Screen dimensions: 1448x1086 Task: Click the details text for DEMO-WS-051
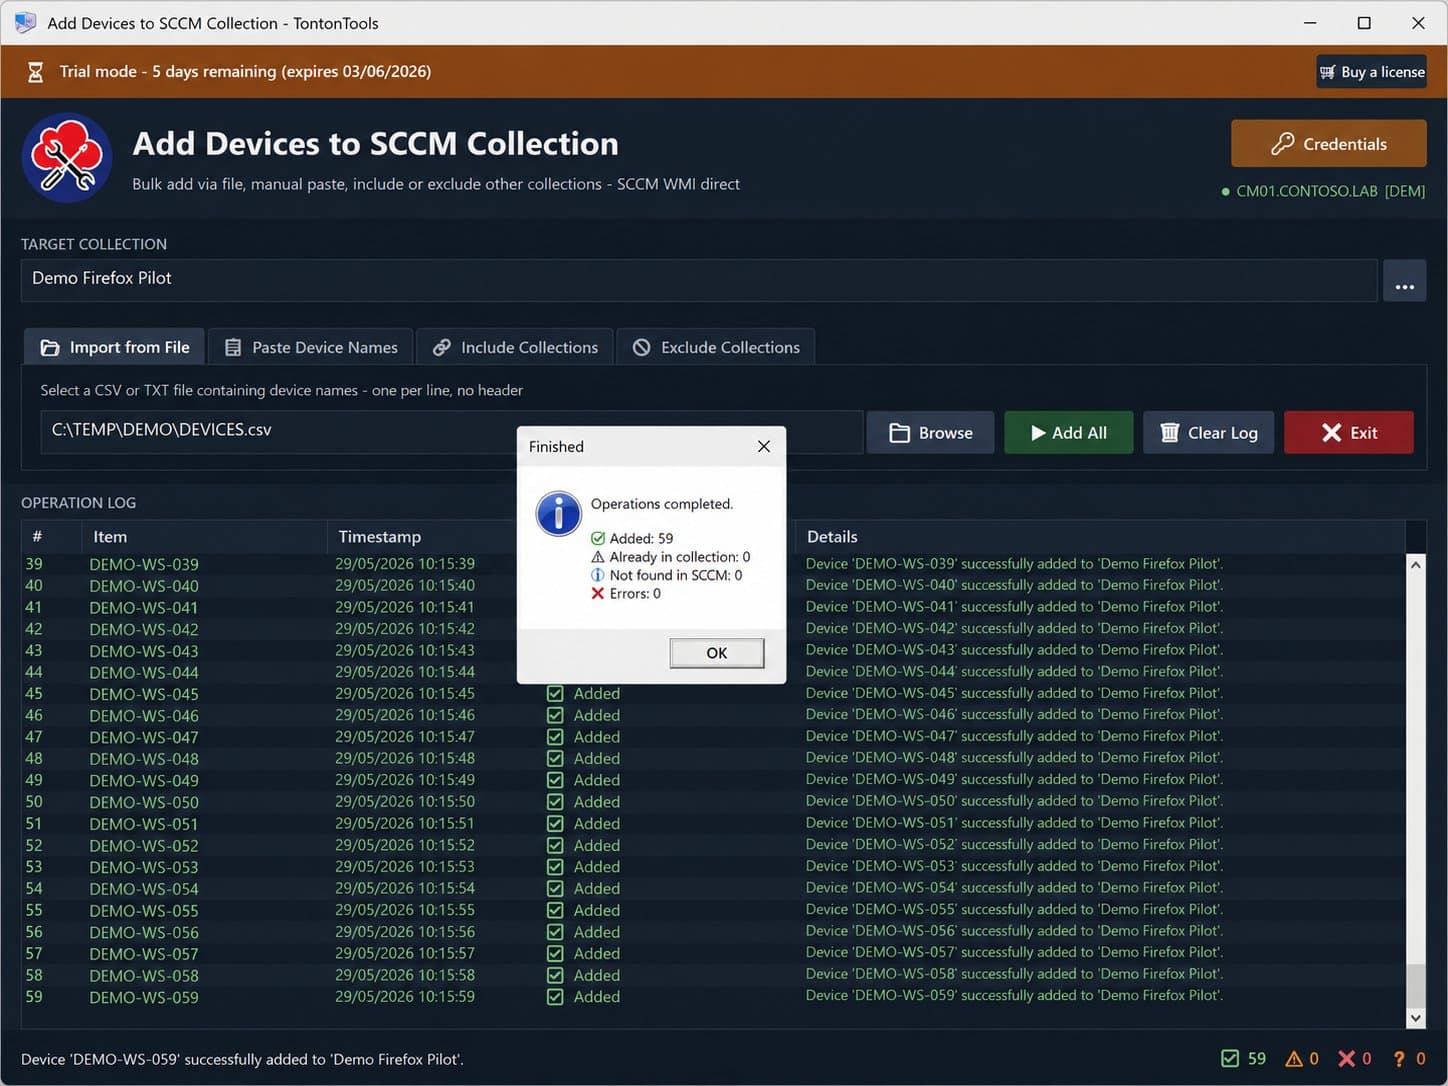tap(1014, 823)
